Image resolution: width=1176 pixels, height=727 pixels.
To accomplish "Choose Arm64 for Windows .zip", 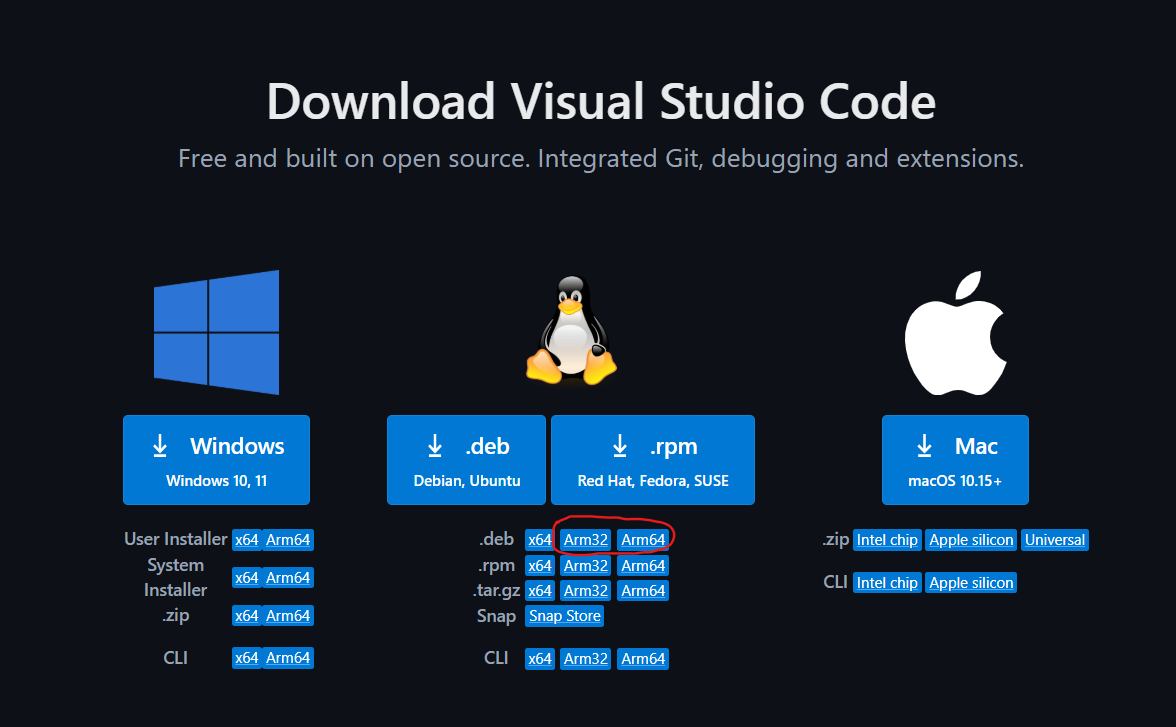I will click(288, 616).
